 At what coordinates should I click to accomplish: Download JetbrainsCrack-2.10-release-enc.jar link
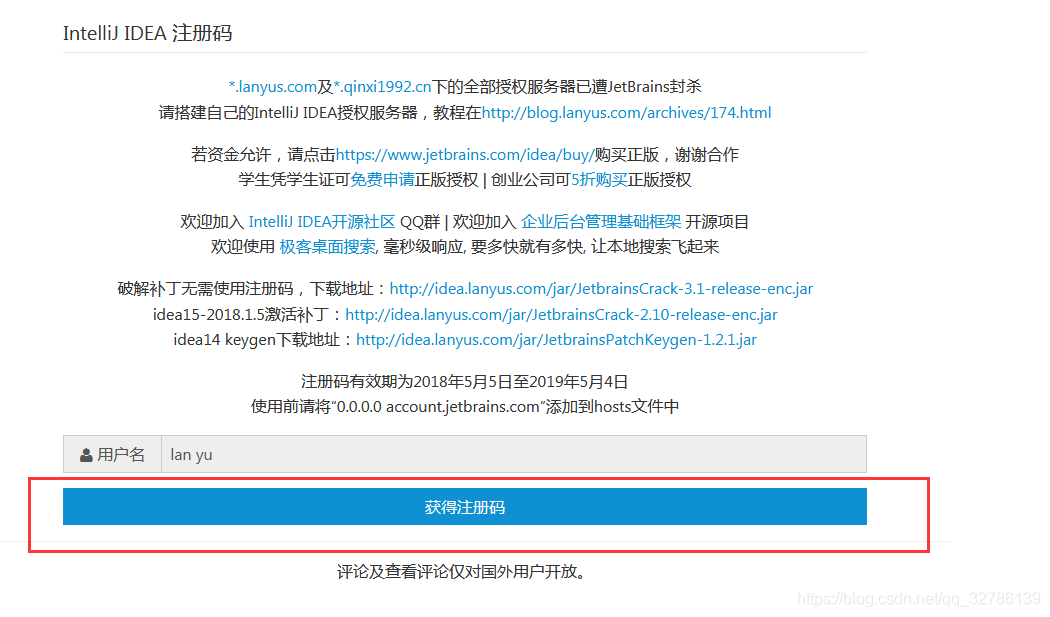pos(561,314)
